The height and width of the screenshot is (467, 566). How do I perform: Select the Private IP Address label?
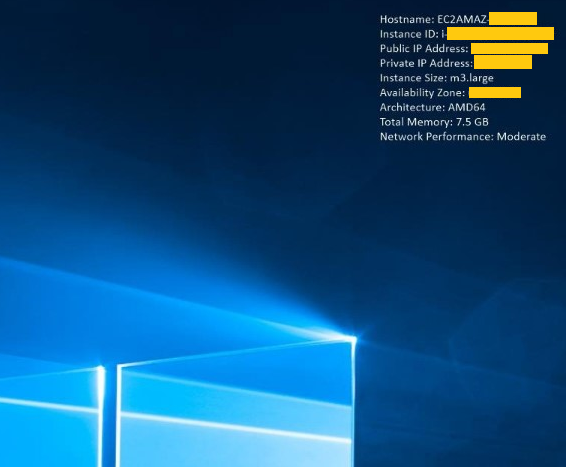pos(426,63)
